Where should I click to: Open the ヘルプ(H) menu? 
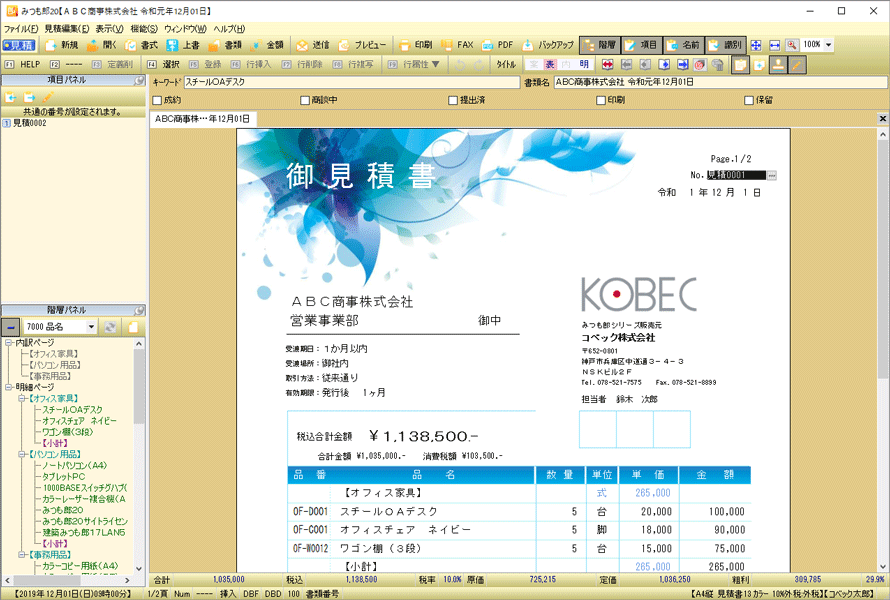[229, 29]
